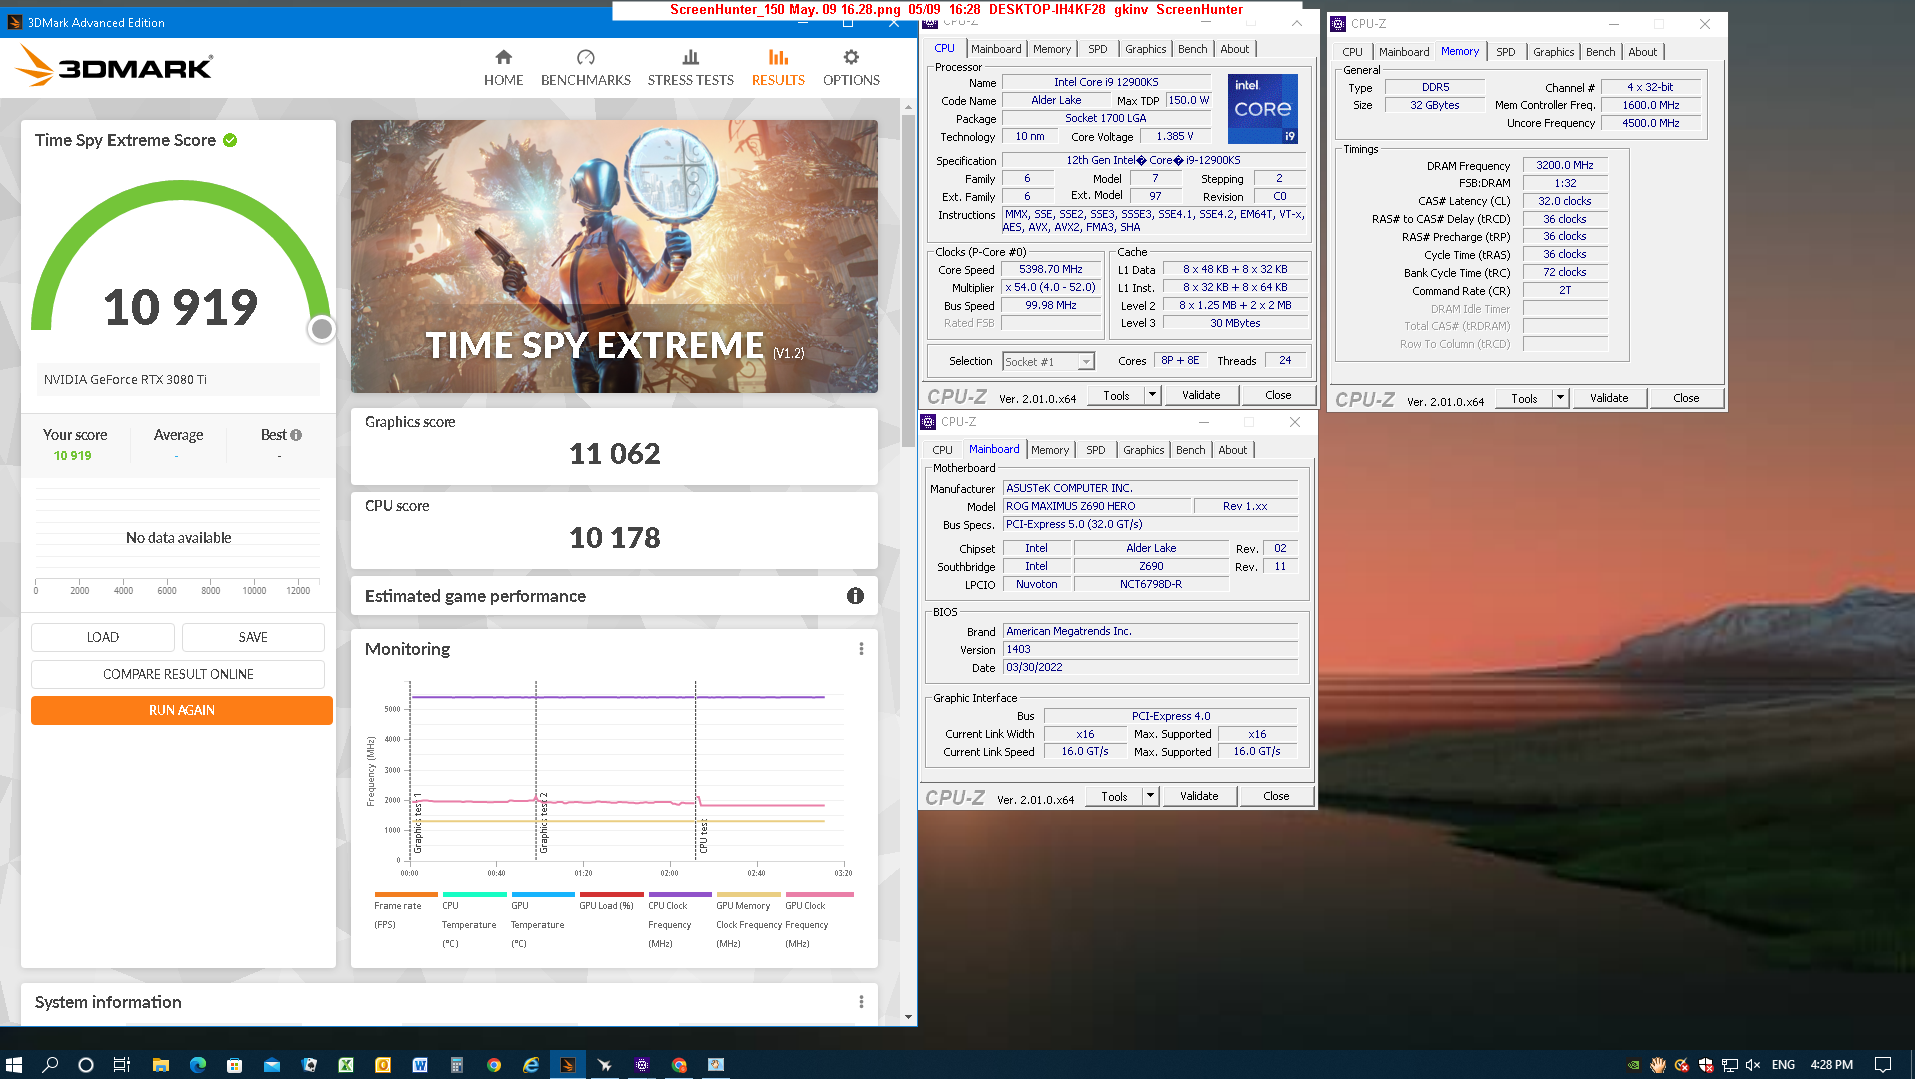The image size is (1915, 1079).
Task: Click Close in CPU-Z Memory window
Action: pos(1686,398)
